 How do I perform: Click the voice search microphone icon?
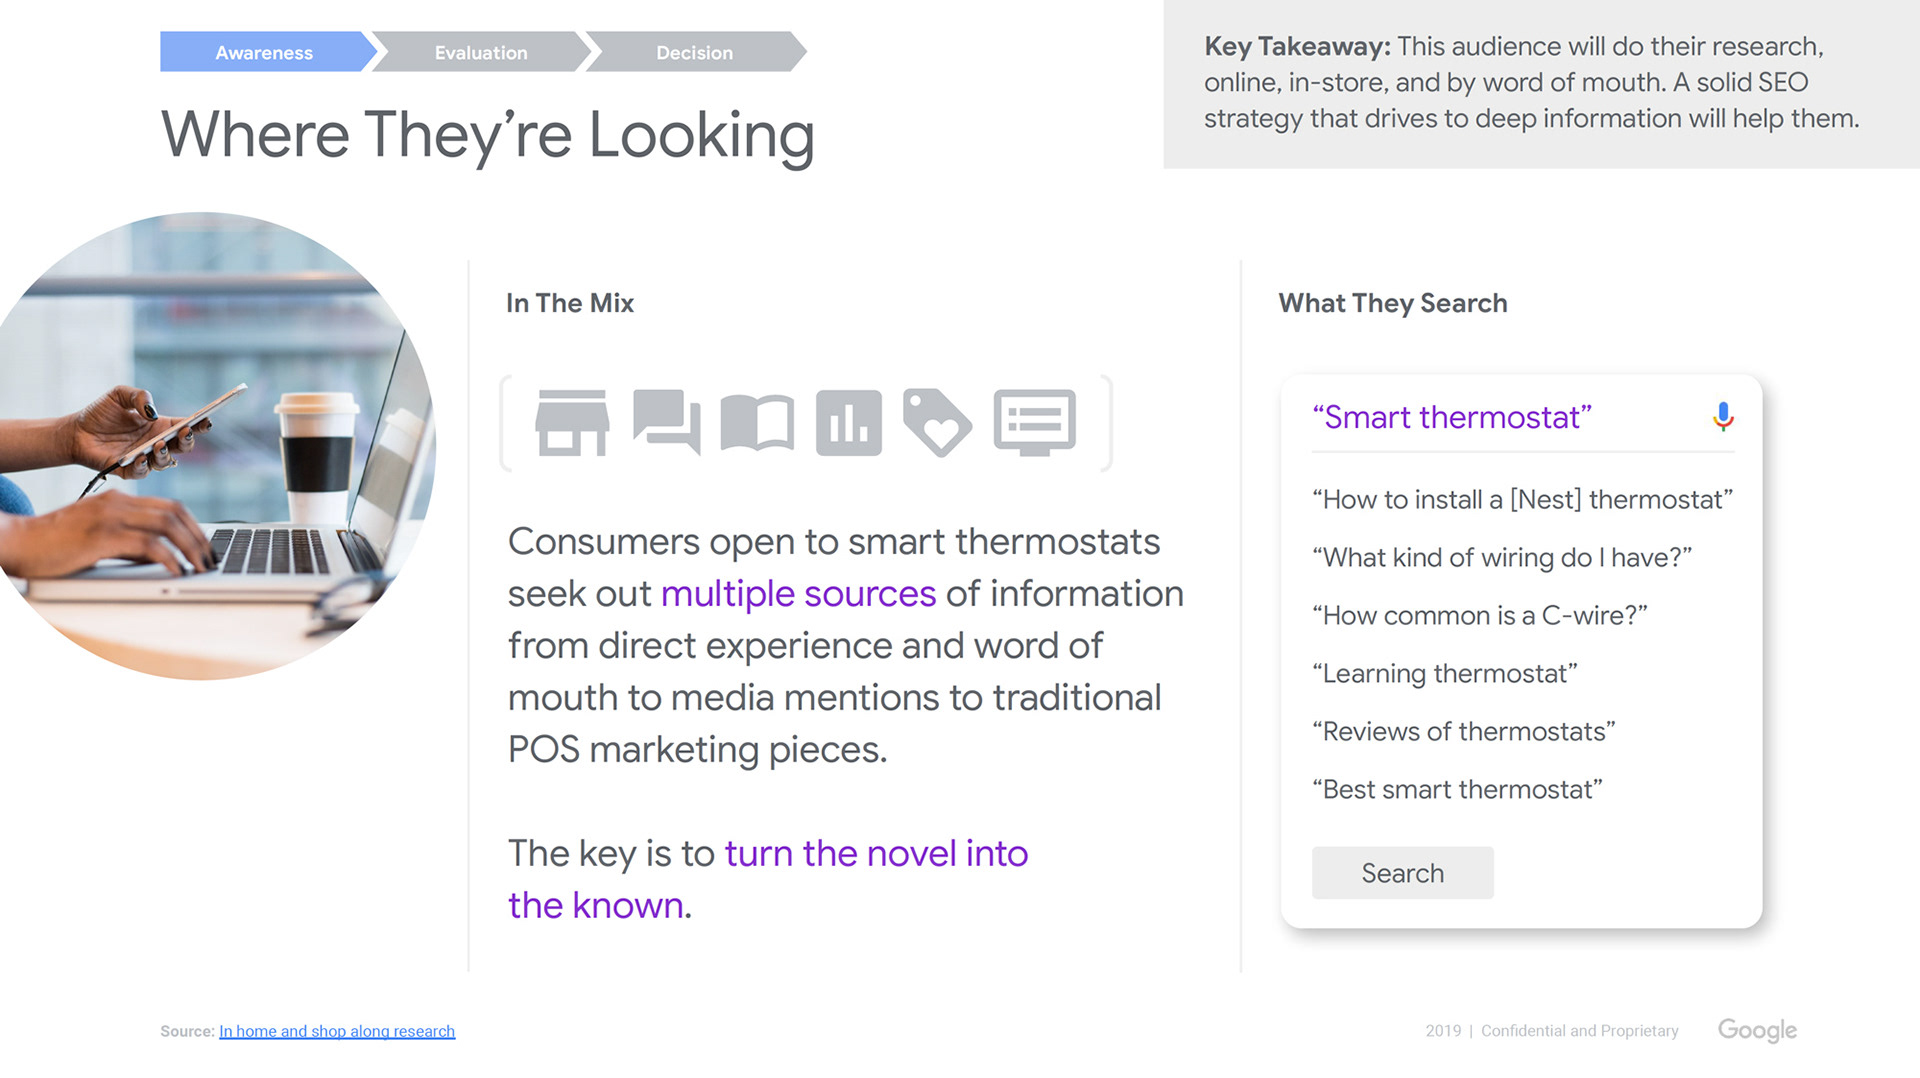pos(1722,416)
